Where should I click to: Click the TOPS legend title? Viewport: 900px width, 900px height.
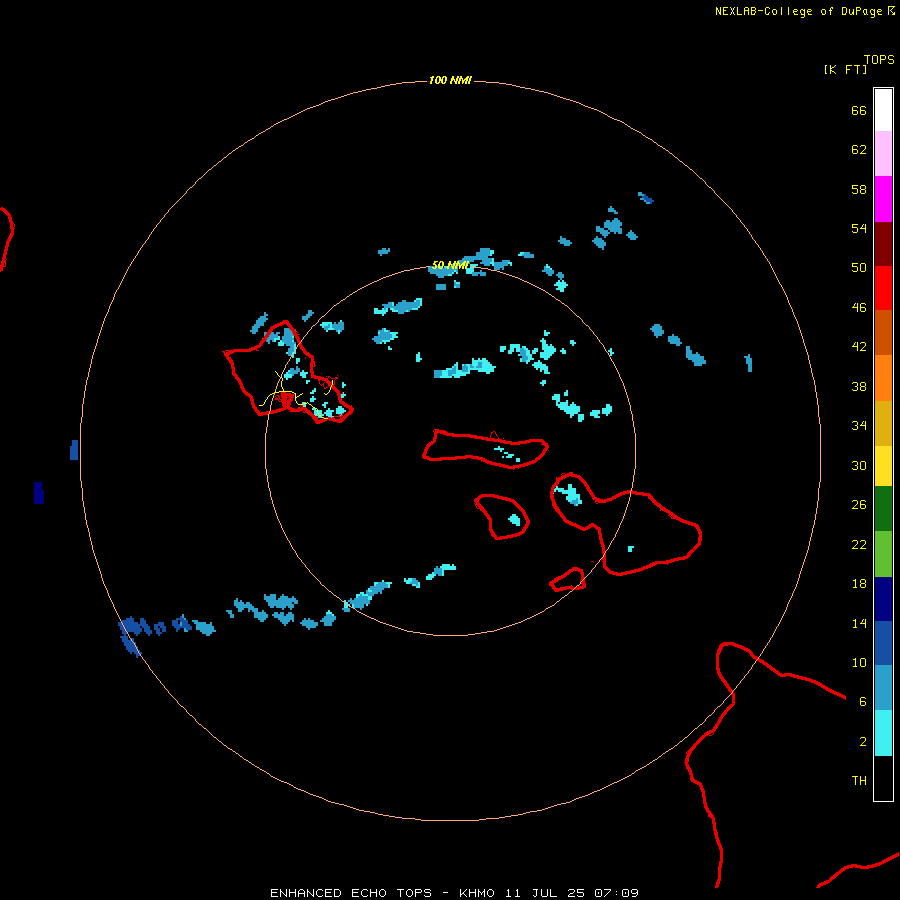point(879,60)
